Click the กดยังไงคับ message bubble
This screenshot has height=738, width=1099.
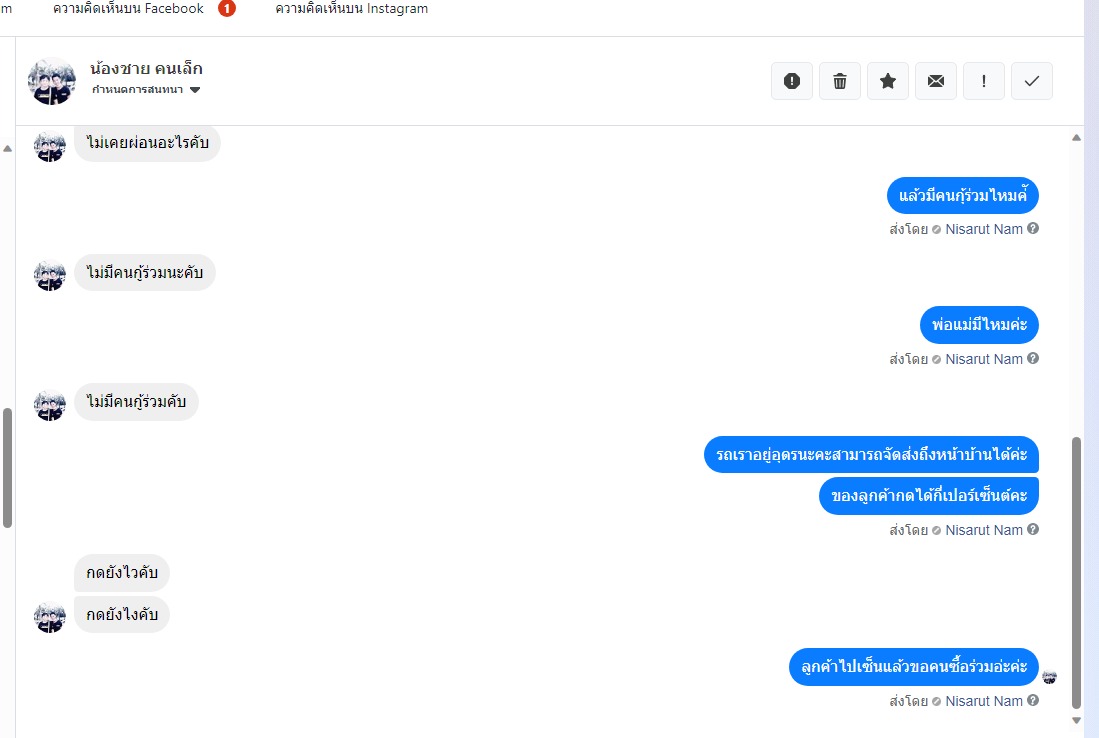[122, 615]
